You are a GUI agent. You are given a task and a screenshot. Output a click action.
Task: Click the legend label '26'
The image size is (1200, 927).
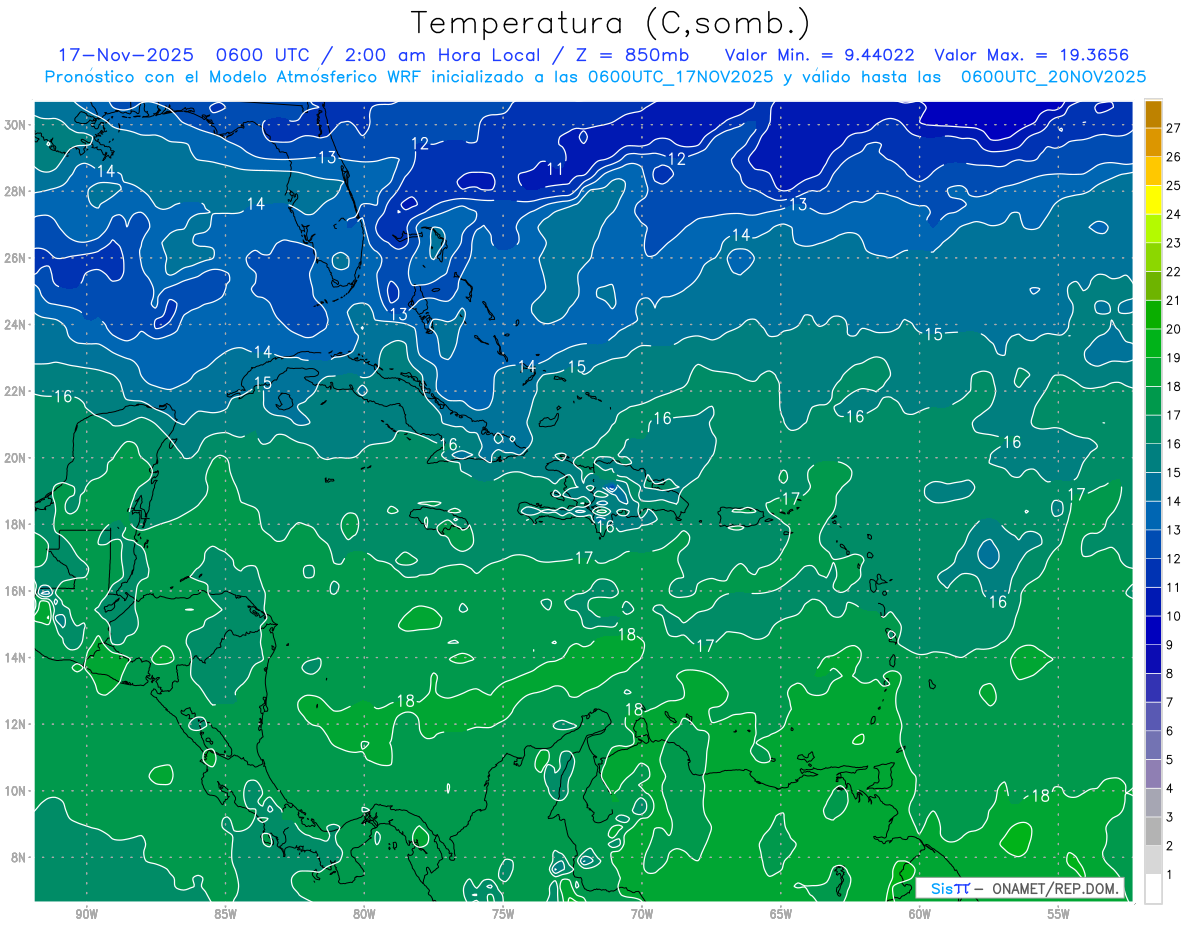[1174, 157]
